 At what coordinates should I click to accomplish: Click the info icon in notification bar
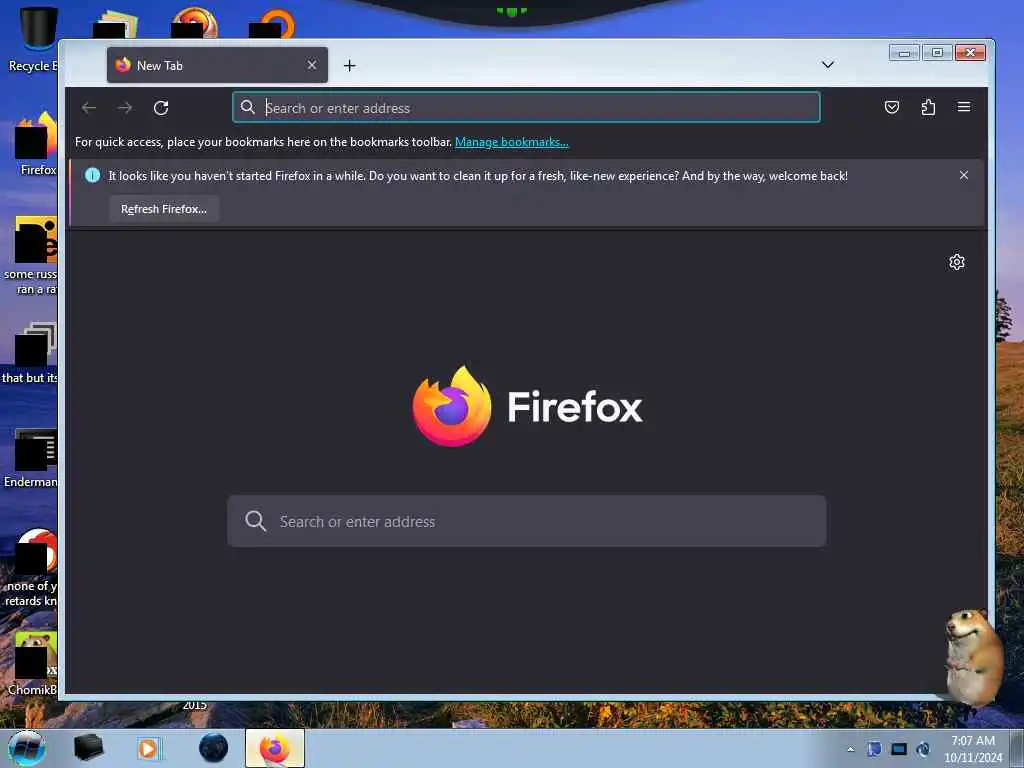pos(93,175)
